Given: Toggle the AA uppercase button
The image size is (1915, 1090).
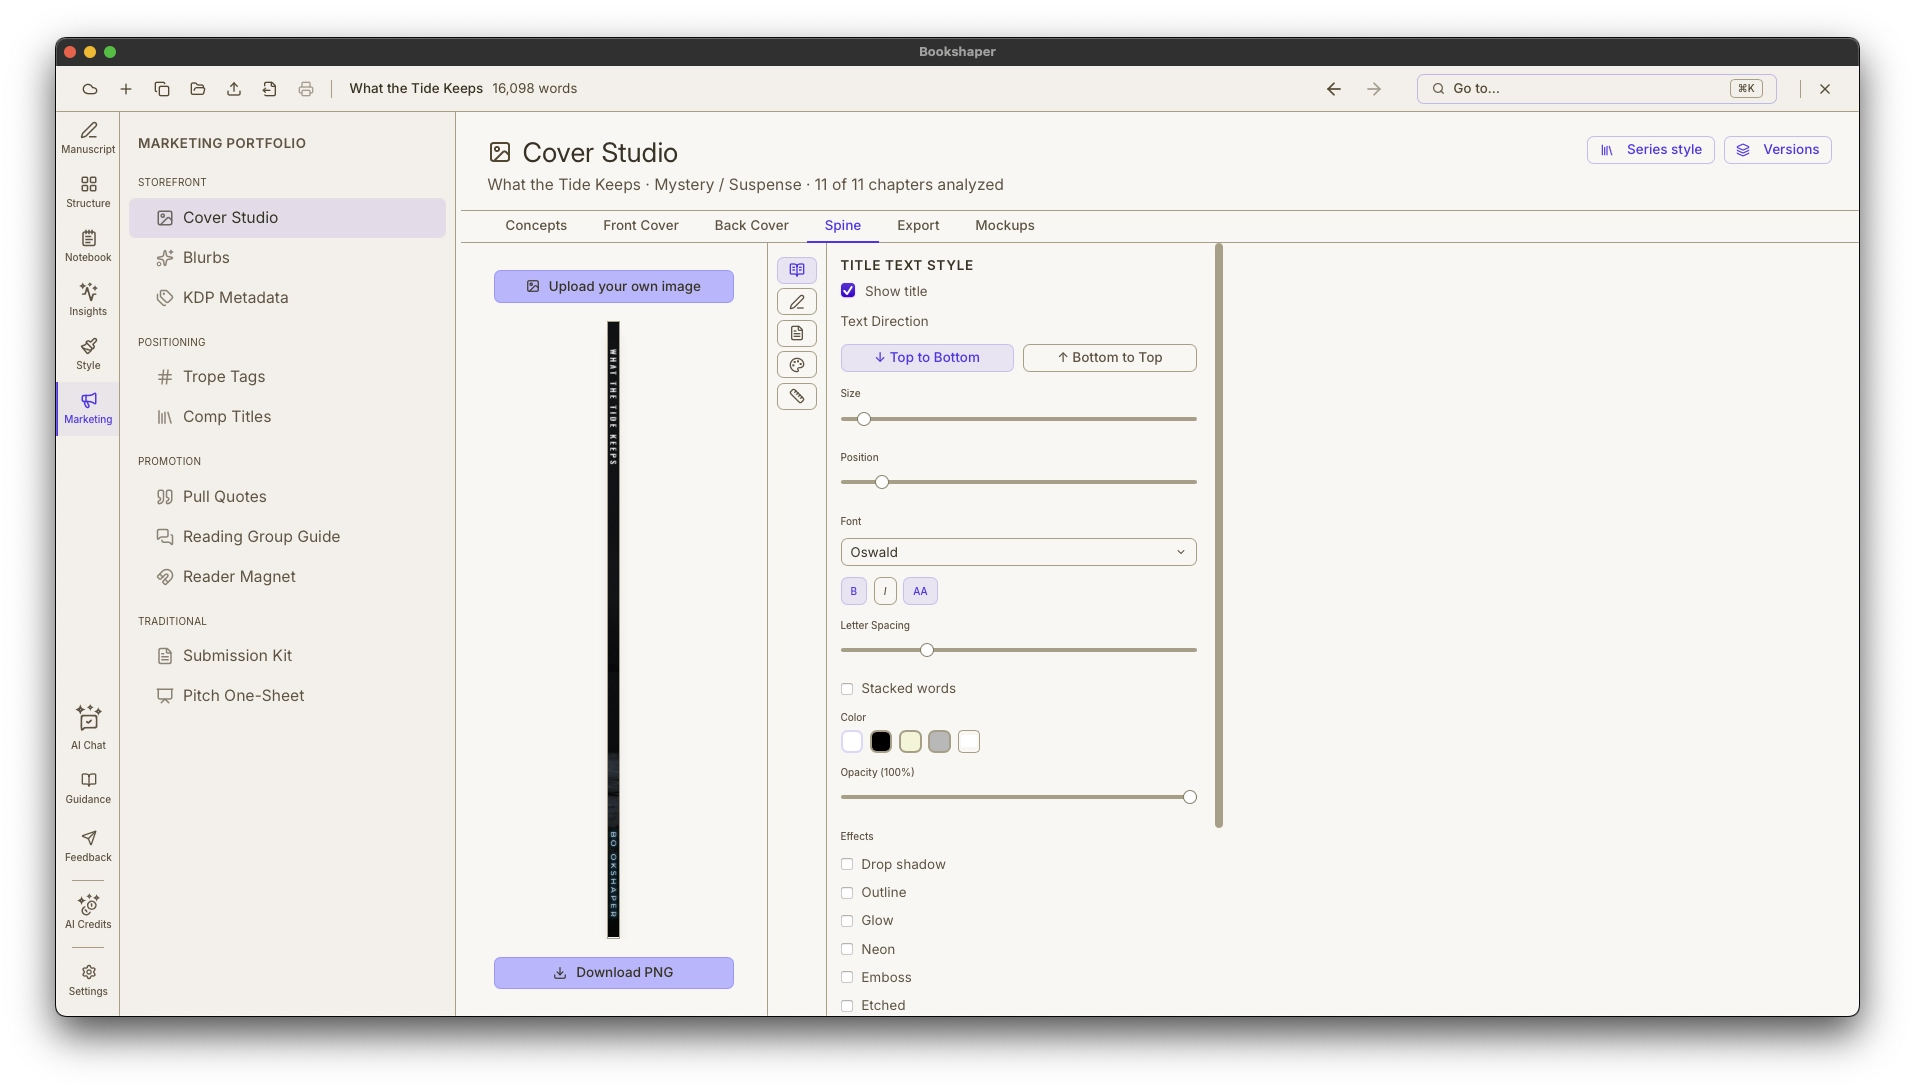Looking at the screenshot, I should 920,591.
